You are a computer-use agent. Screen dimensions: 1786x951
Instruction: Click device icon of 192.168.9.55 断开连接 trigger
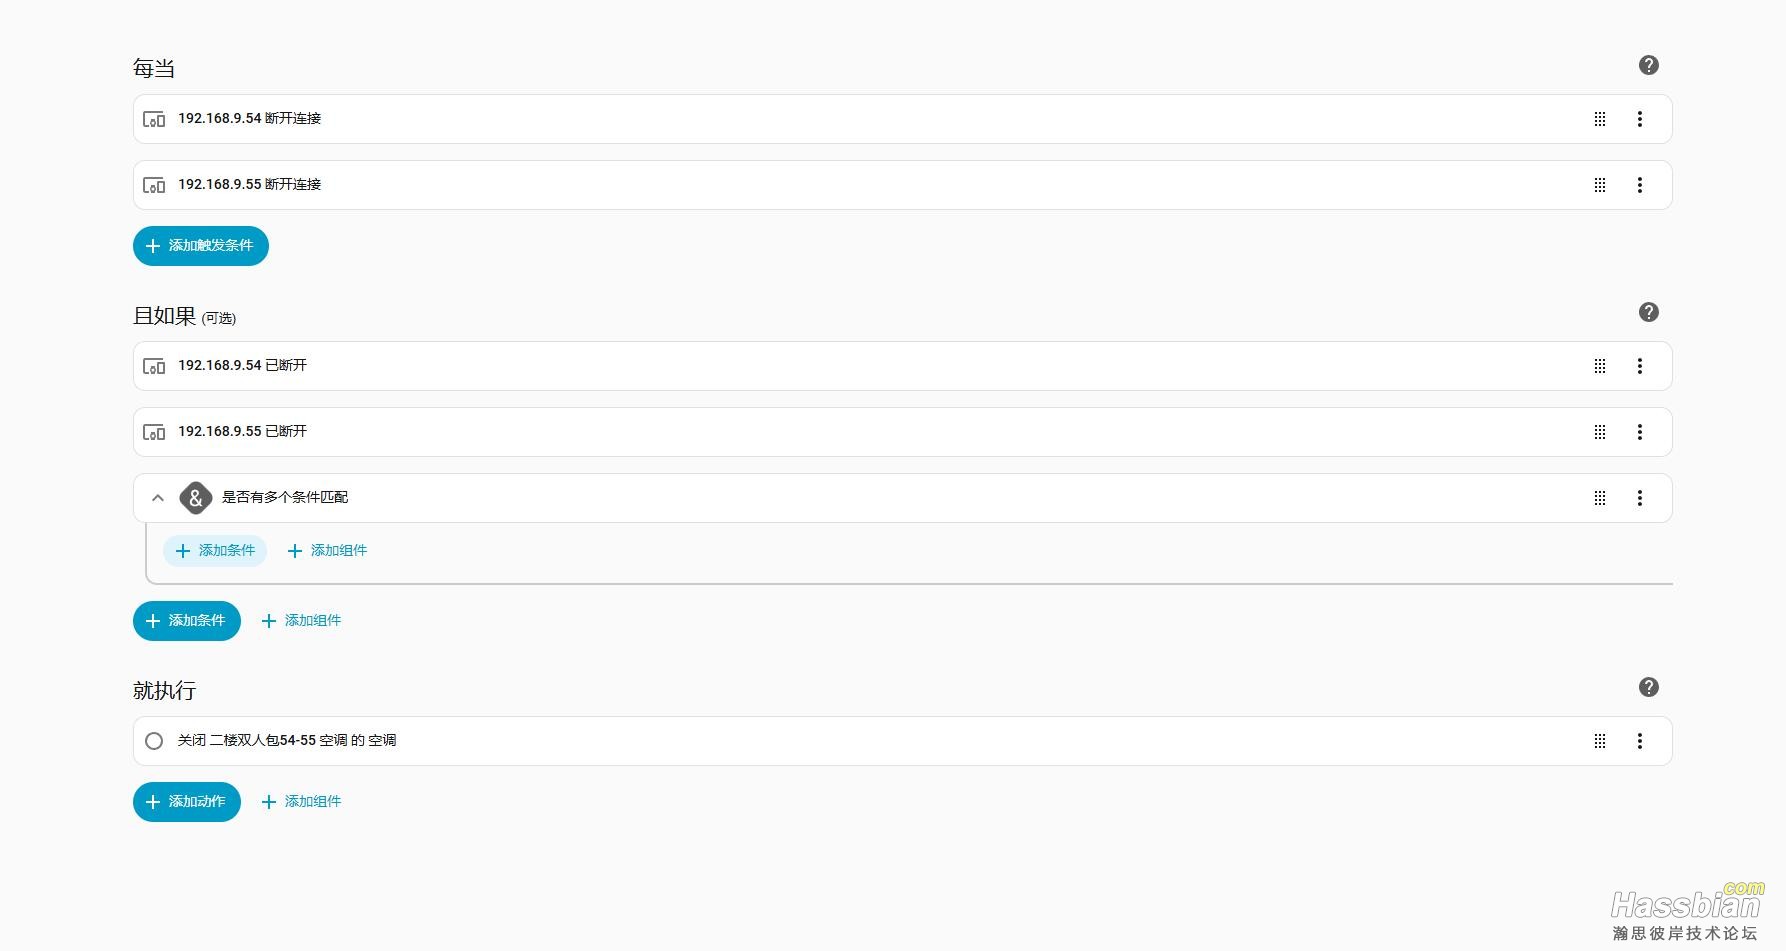(x=154, y=185)
